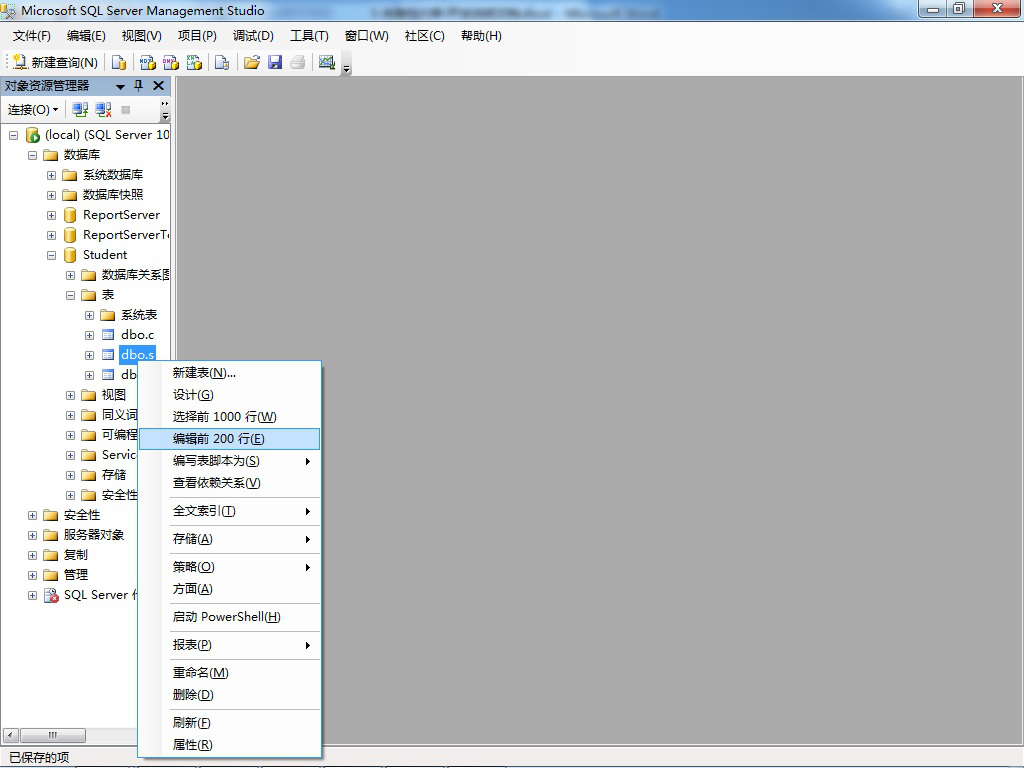Image resolution: width=1024 pixels, height=768 pixels.
Task: Click the Analysis Services XMLA Query icon
Action: pos(195,62)
